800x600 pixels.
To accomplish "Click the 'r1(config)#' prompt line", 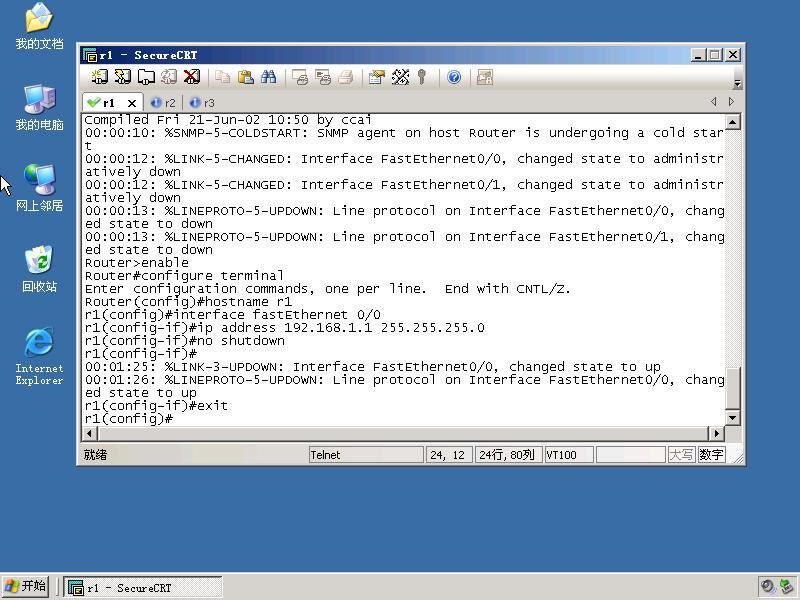I will click(x=129, y=419).
